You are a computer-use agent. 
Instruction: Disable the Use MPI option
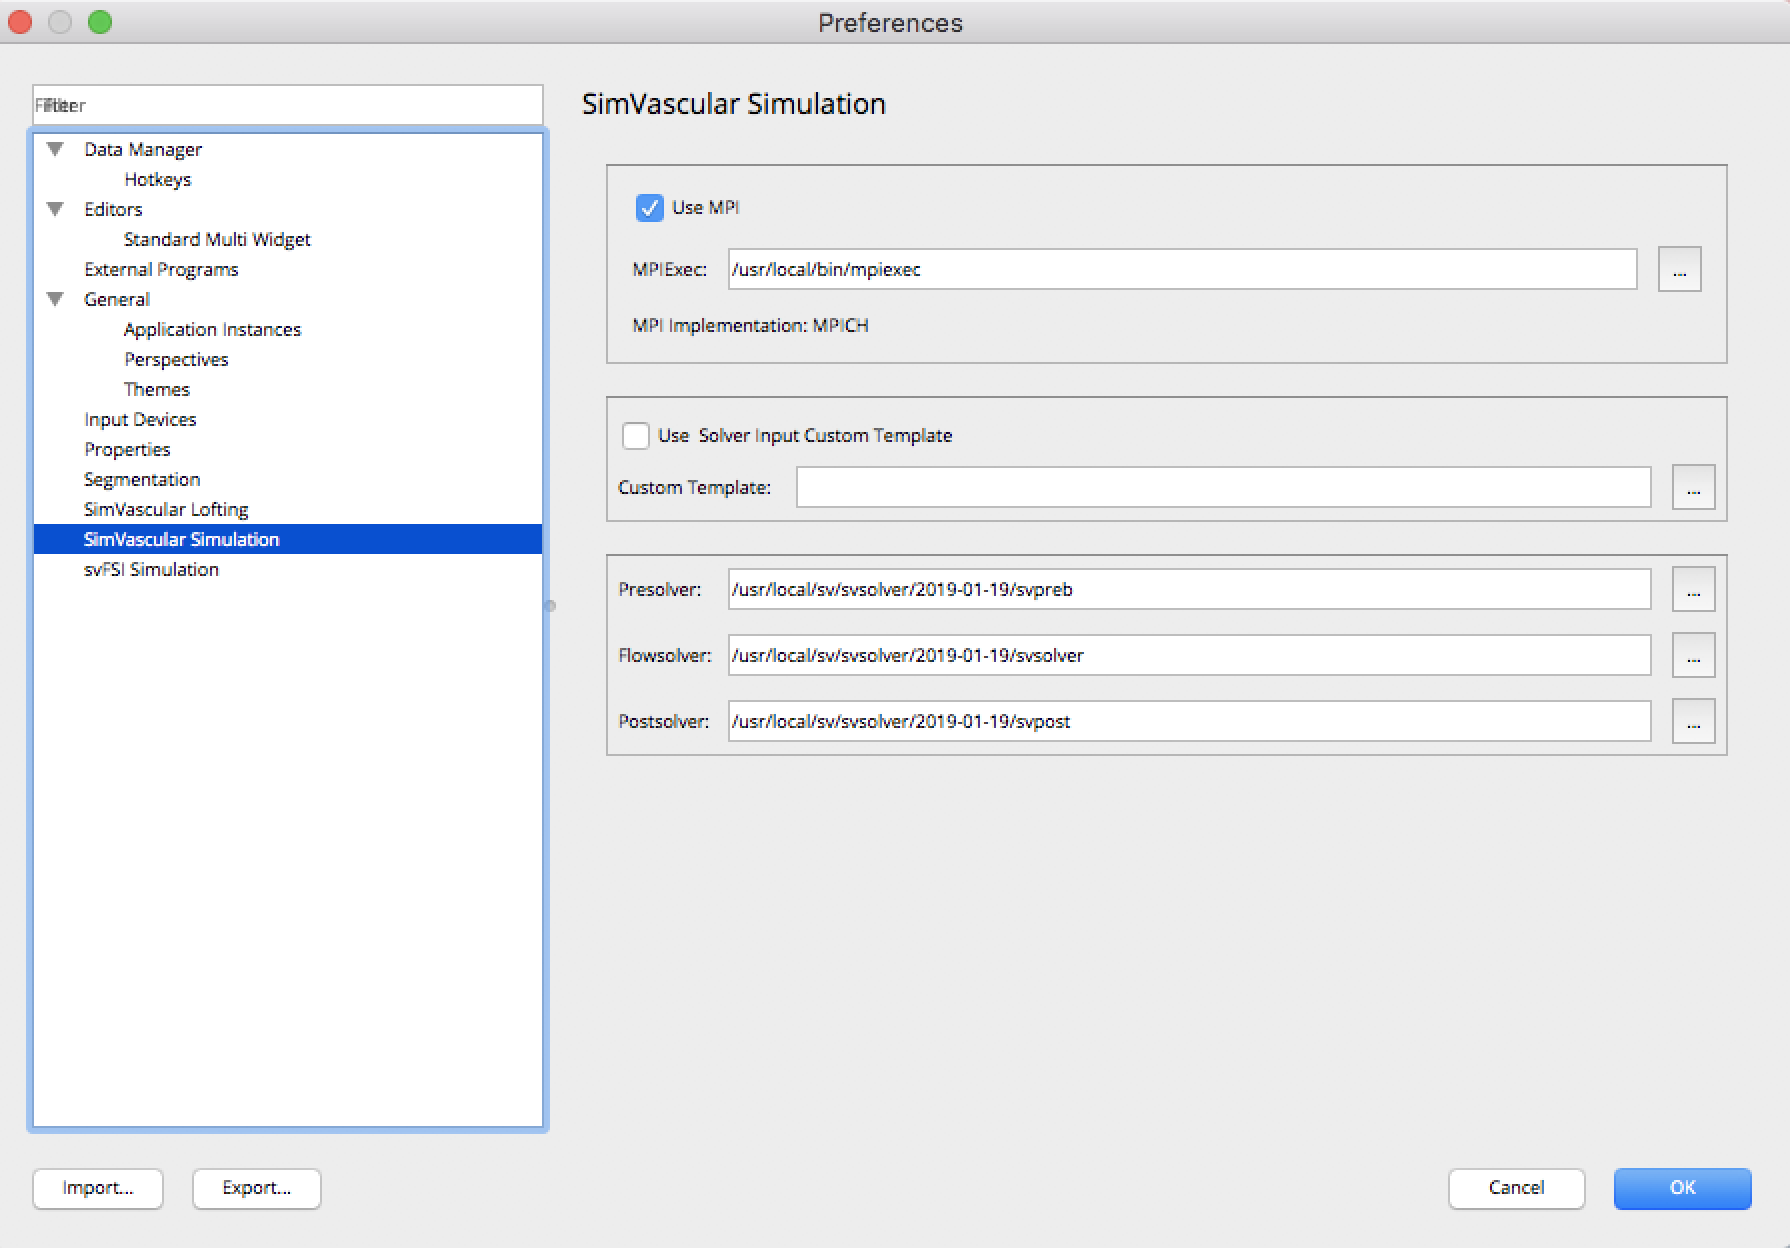(x=650, y=208)
